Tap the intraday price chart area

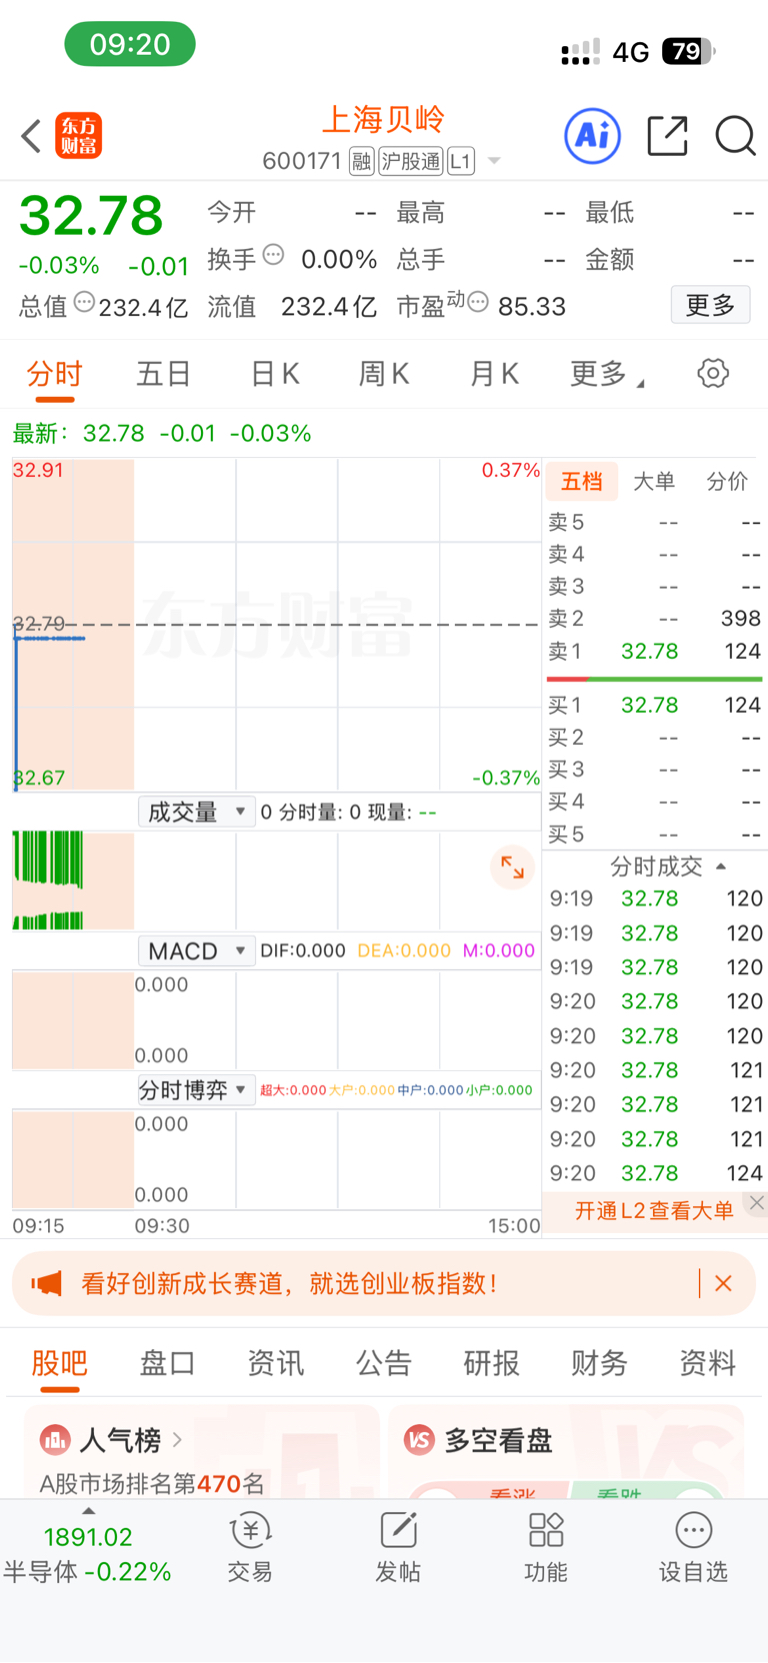(276, 624)
